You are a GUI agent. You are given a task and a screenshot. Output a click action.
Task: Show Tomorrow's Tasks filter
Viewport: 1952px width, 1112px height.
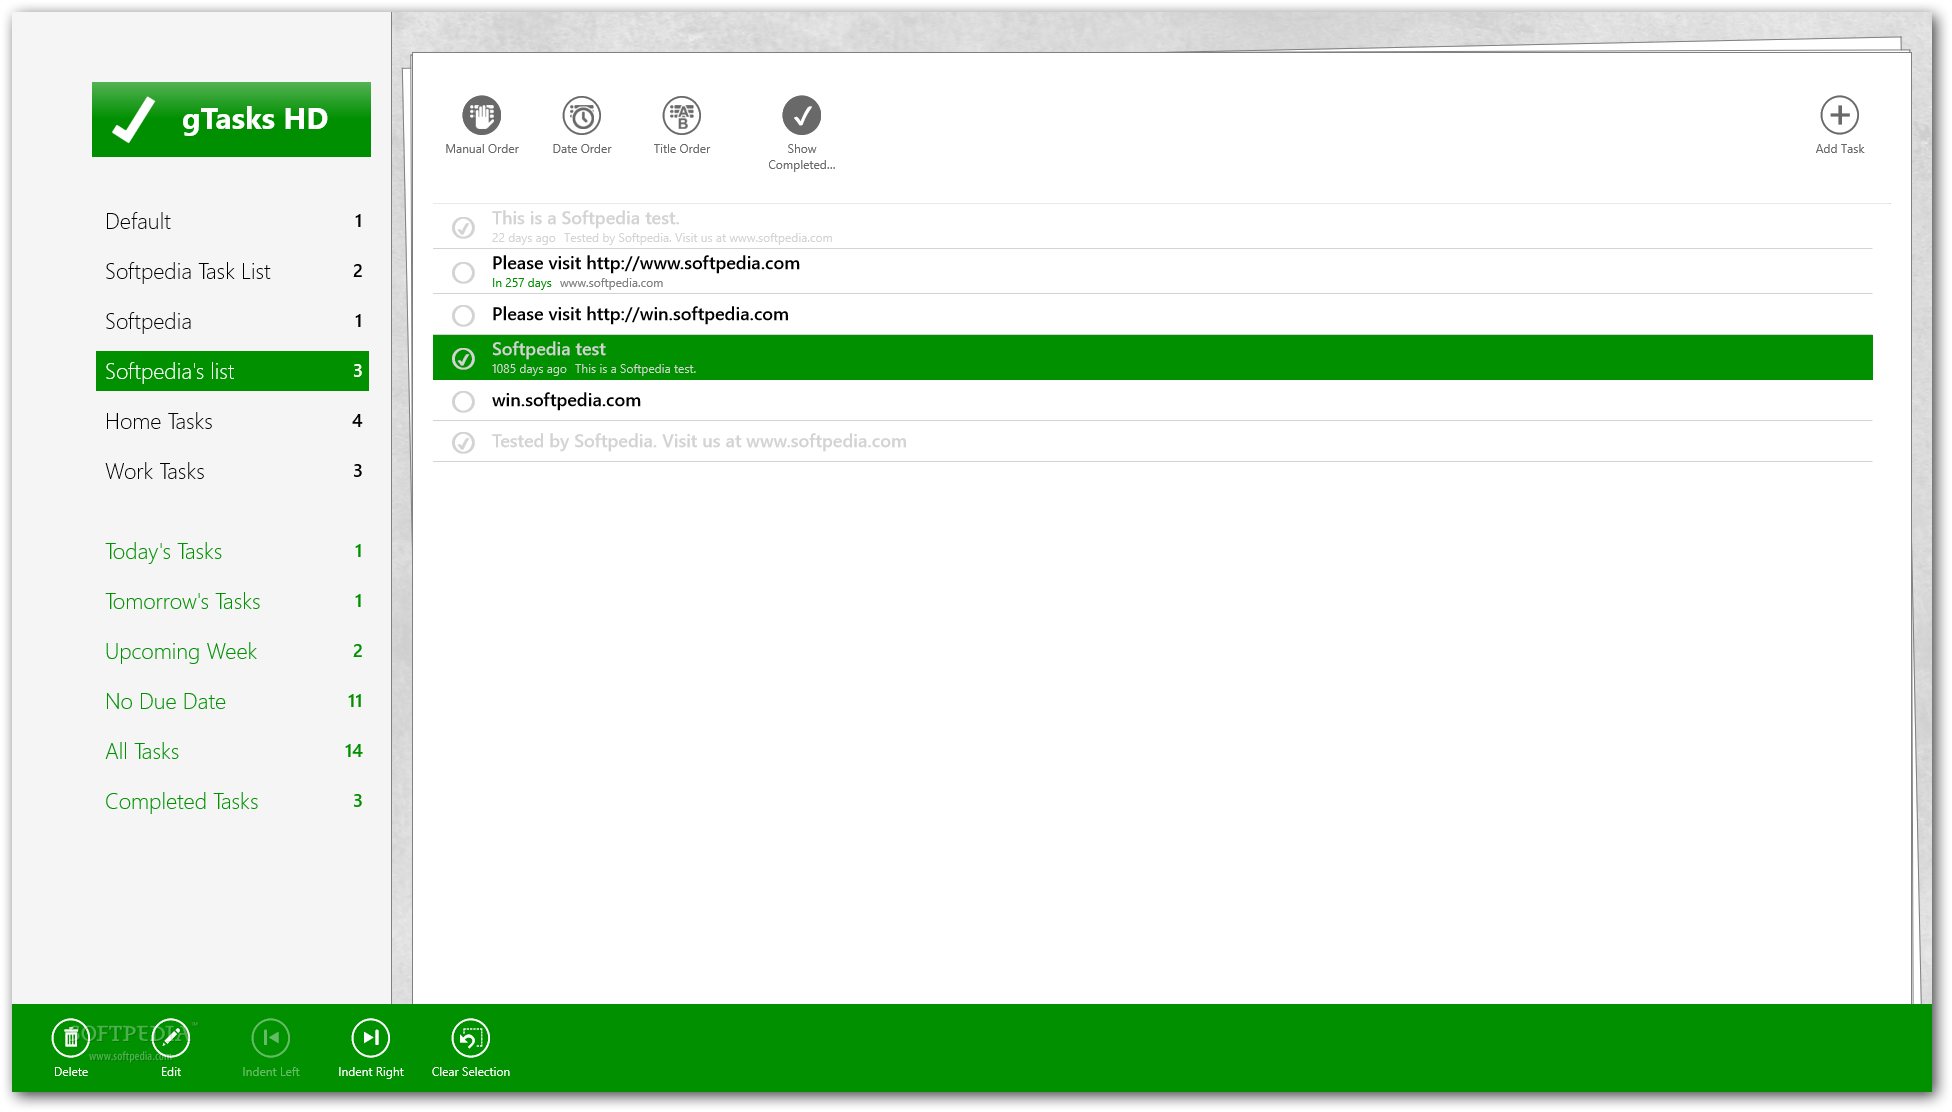(x=232, y=601)
